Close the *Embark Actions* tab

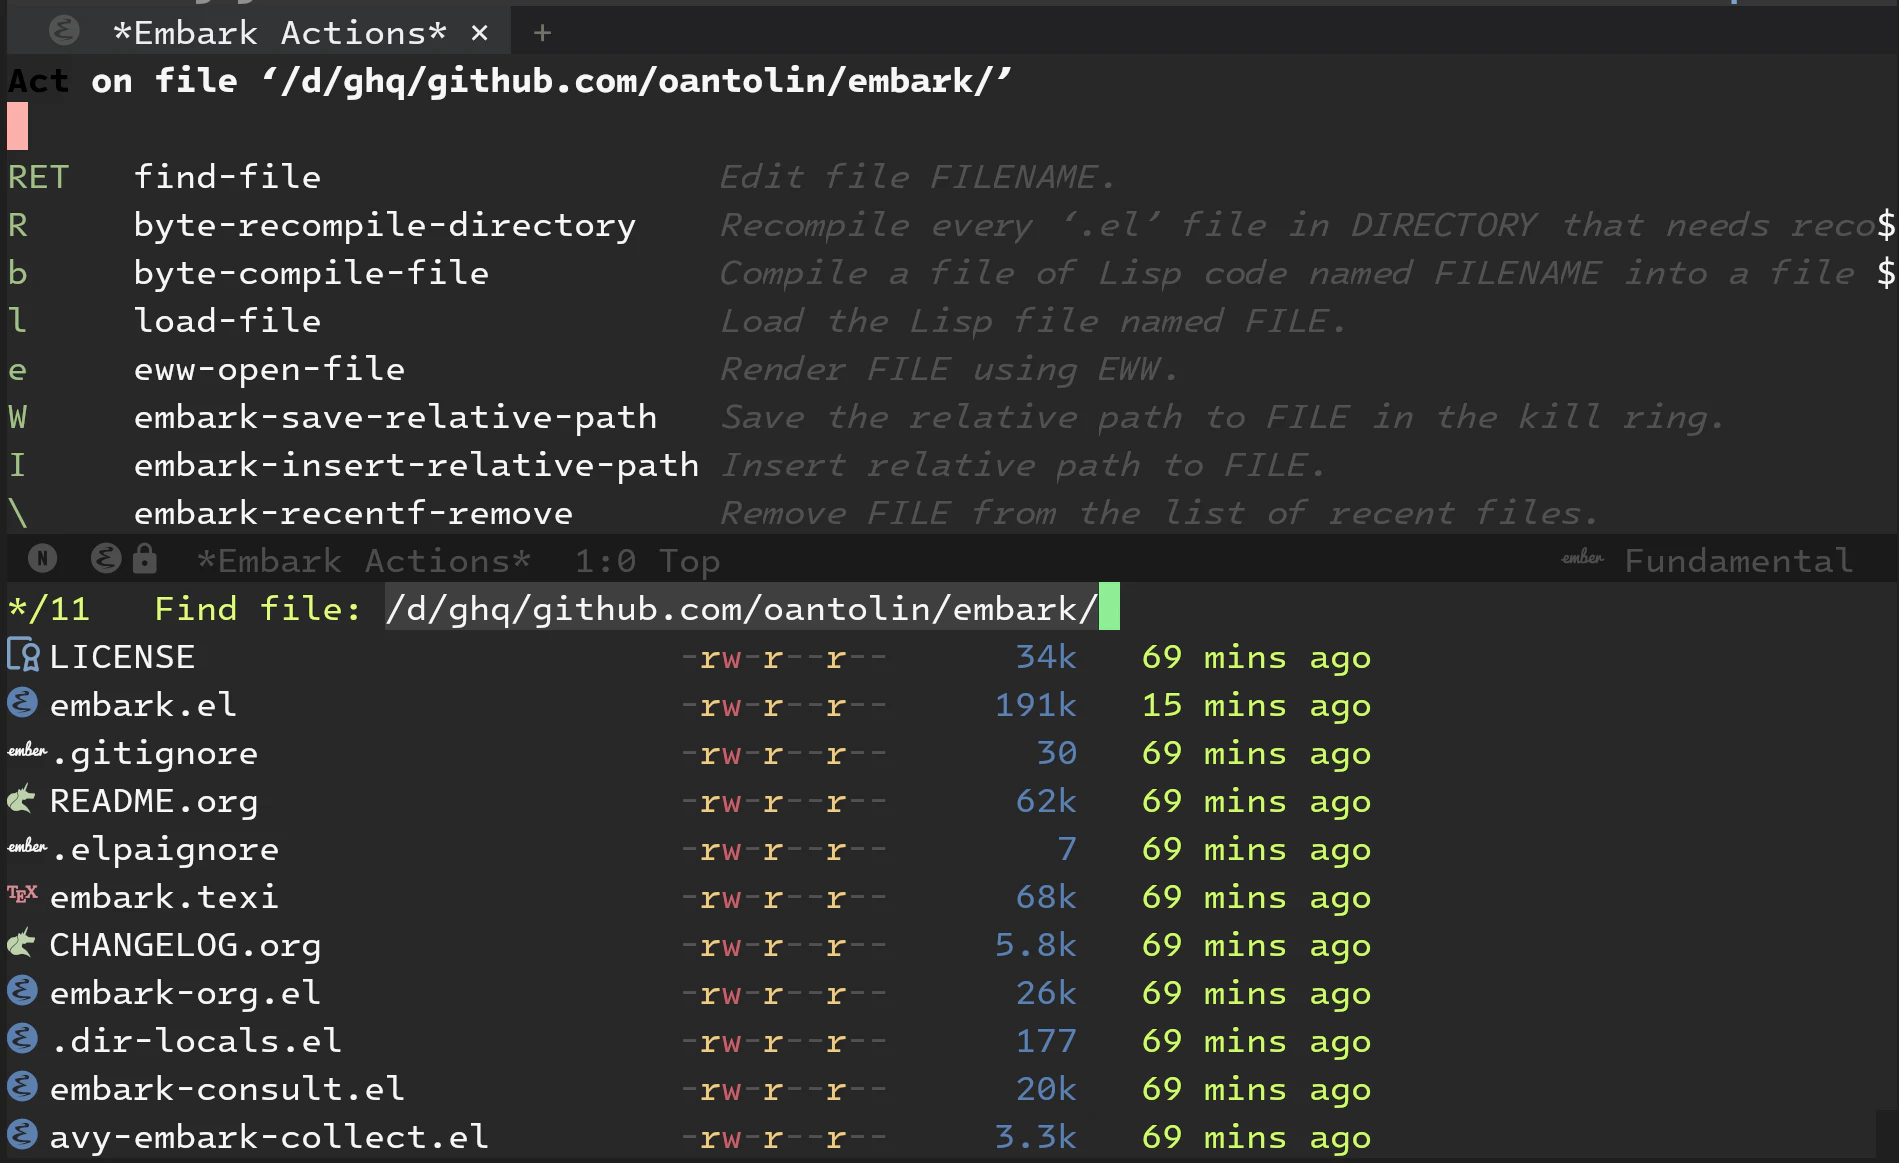(x=480, y=33)
